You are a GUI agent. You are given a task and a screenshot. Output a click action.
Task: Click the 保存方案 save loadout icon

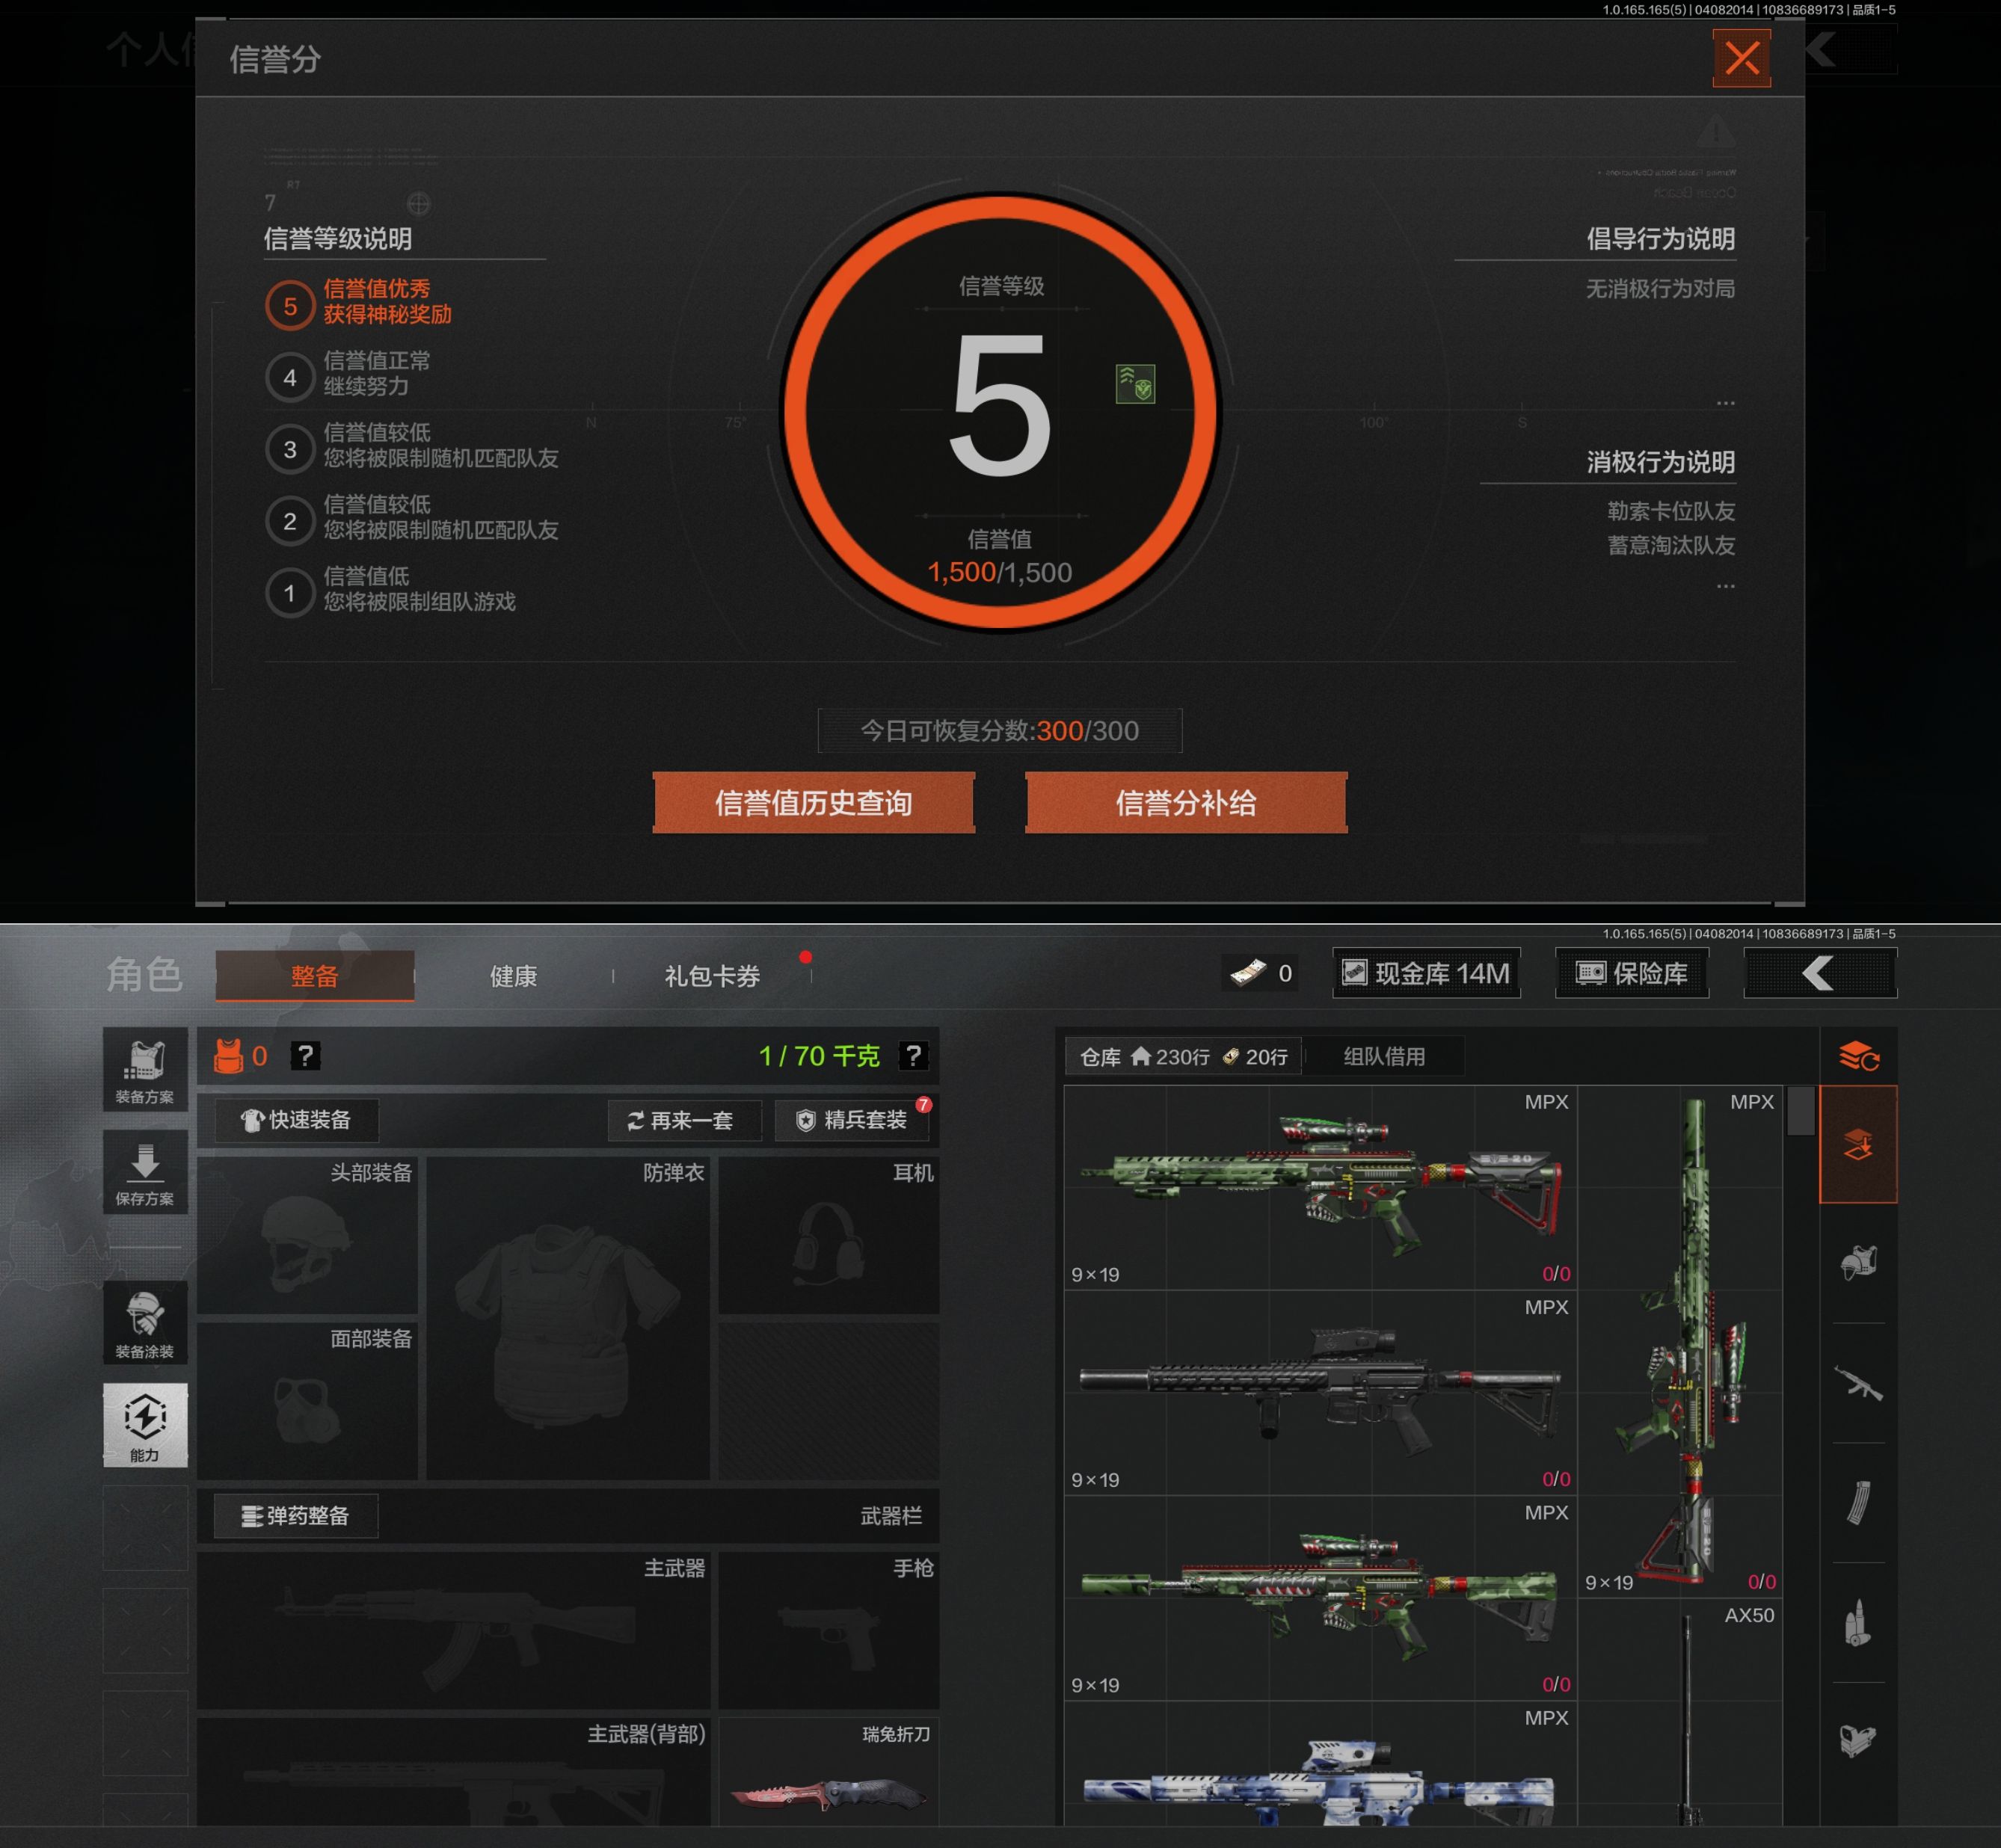pyautogui.click(x=145, y=1172)
